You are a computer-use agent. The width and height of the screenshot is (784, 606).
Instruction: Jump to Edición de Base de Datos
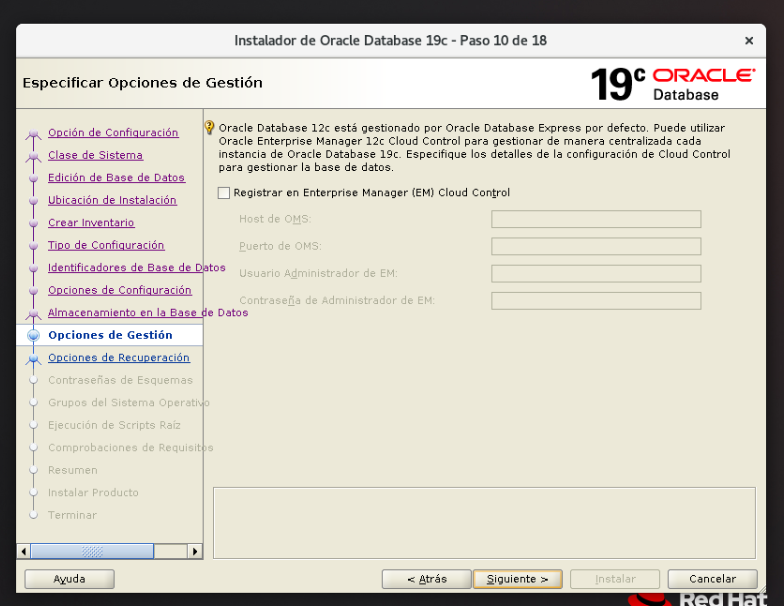pyautogui.click(x=116, y=178)
